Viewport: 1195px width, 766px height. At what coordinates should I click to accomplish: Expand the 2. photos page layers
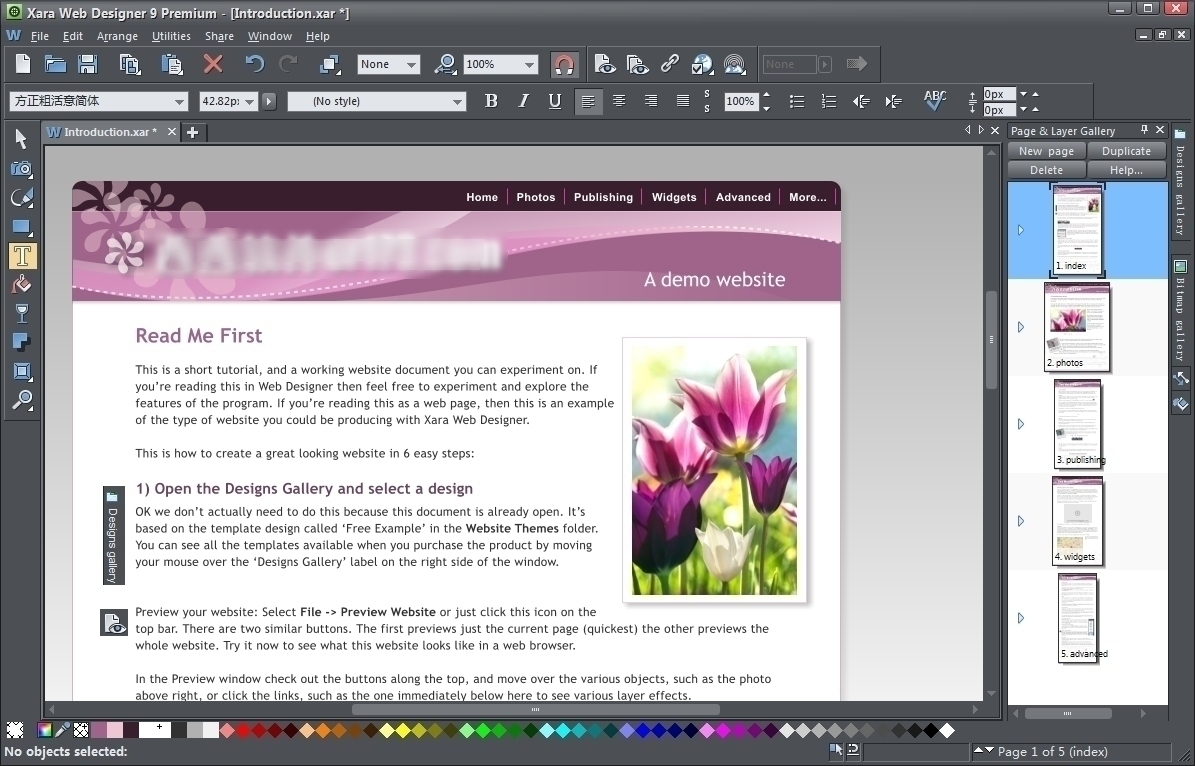pos(1020,327)
